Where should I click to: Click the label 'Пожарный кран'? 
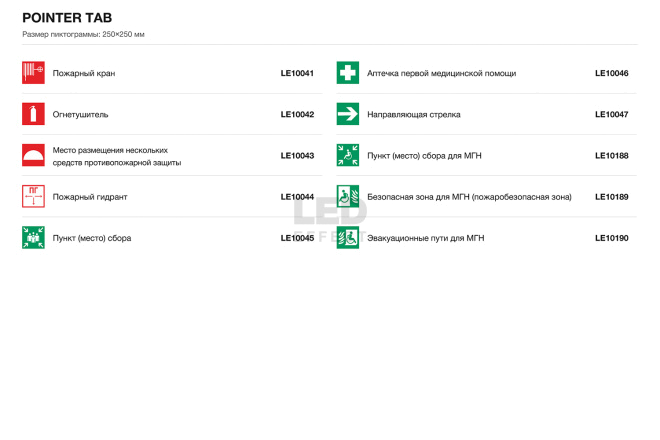84,73
